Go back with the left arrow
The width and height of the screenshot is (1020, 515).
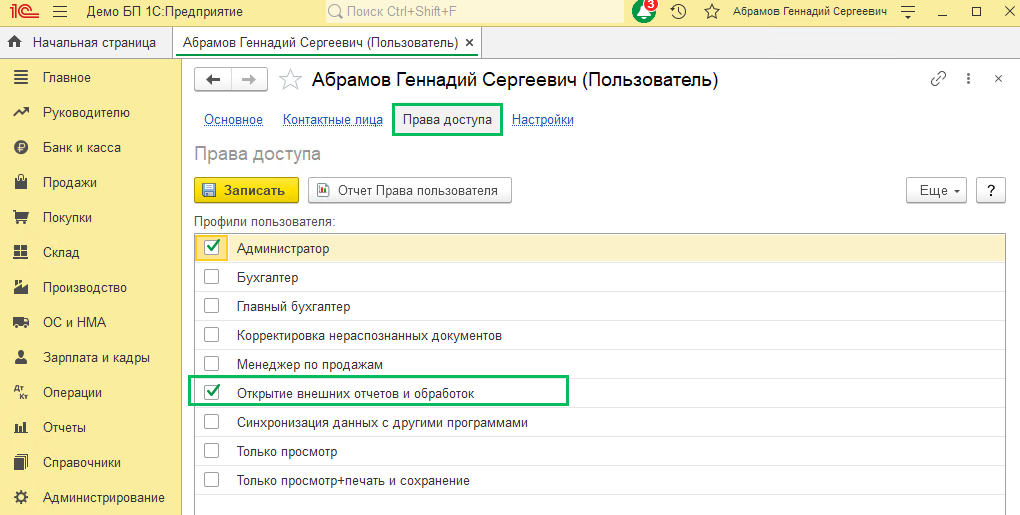pos(213,80)
